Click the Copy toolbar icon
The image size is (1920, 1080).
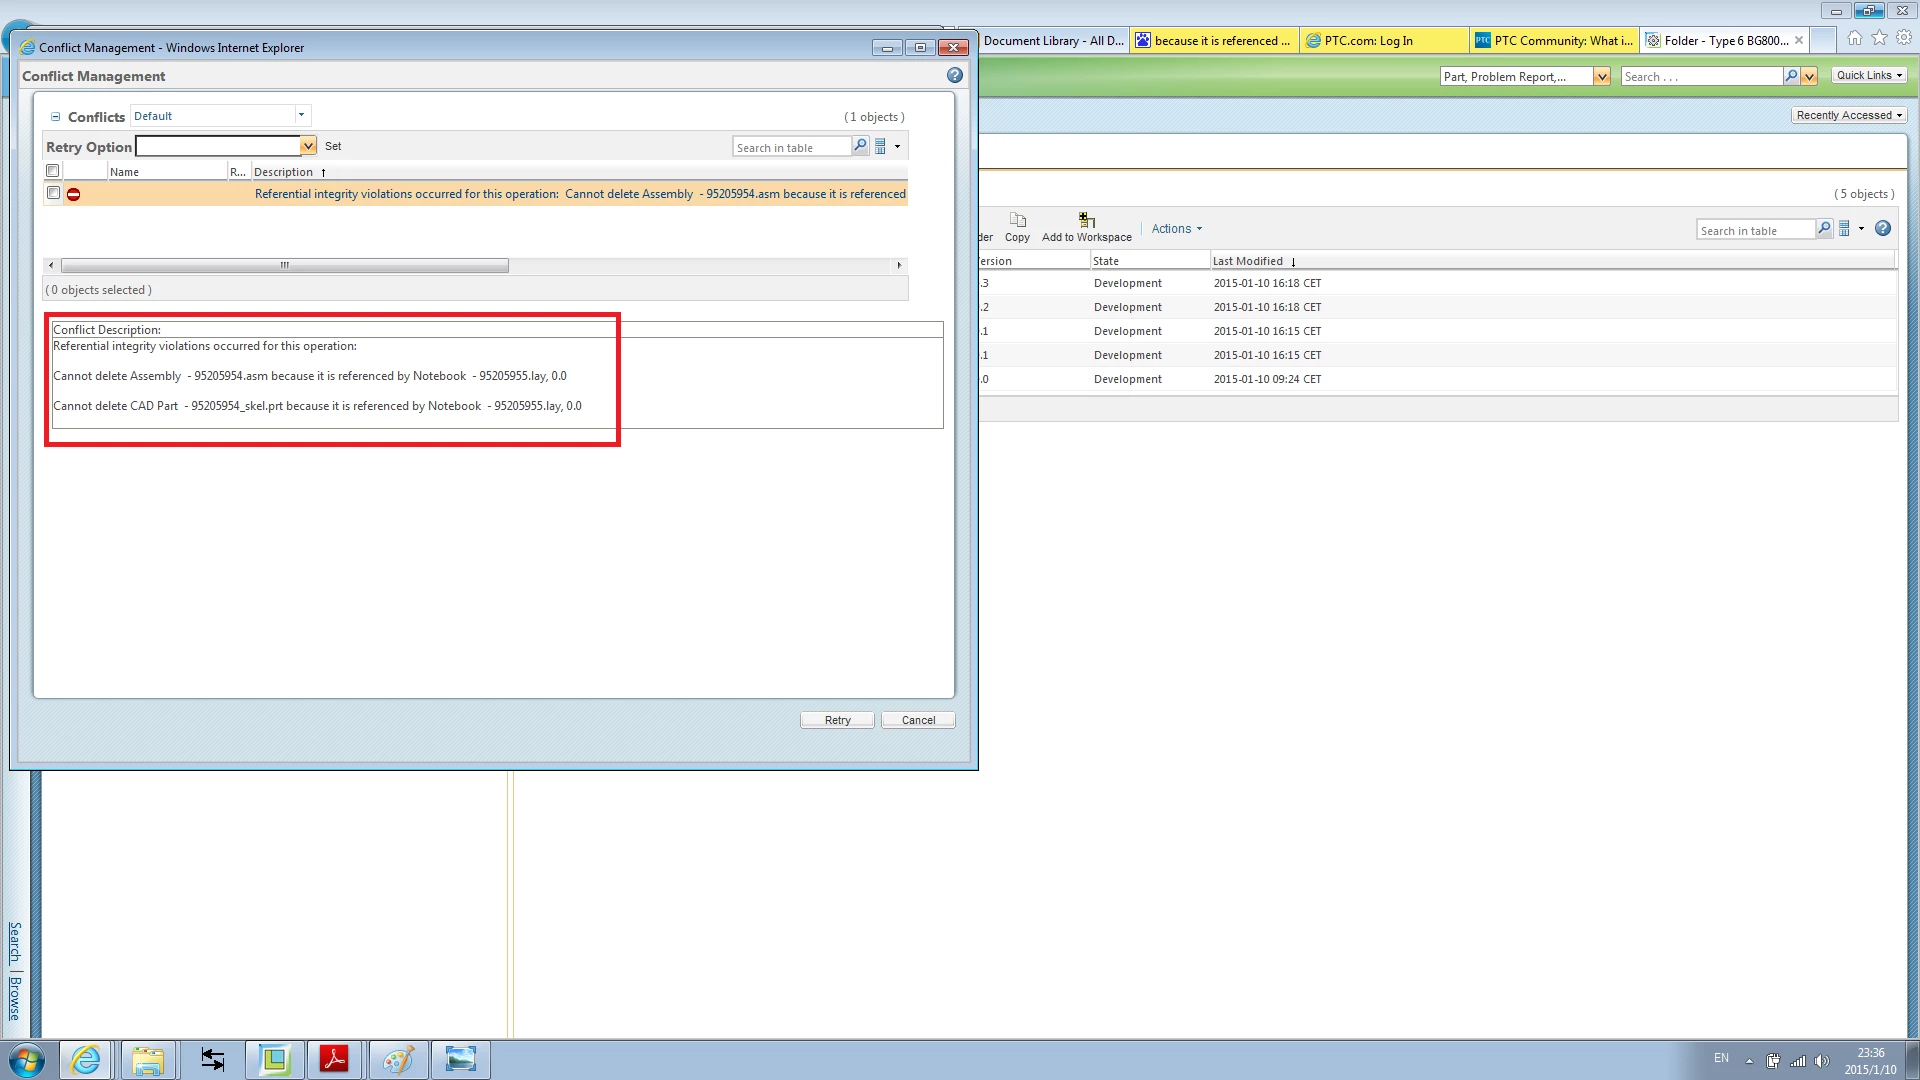[1017, 220]
